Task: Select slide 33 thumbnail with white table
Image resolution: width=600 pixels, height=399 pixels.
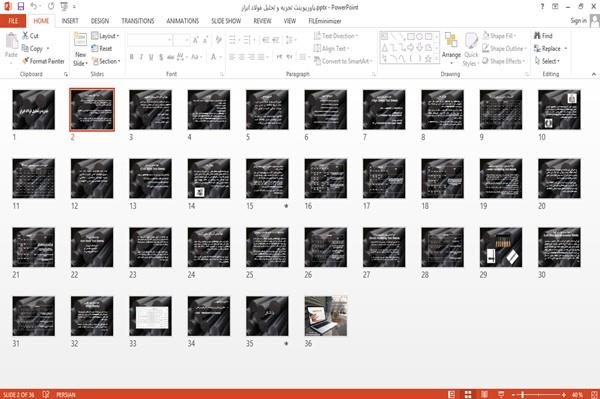Action: tap(150, 316)
